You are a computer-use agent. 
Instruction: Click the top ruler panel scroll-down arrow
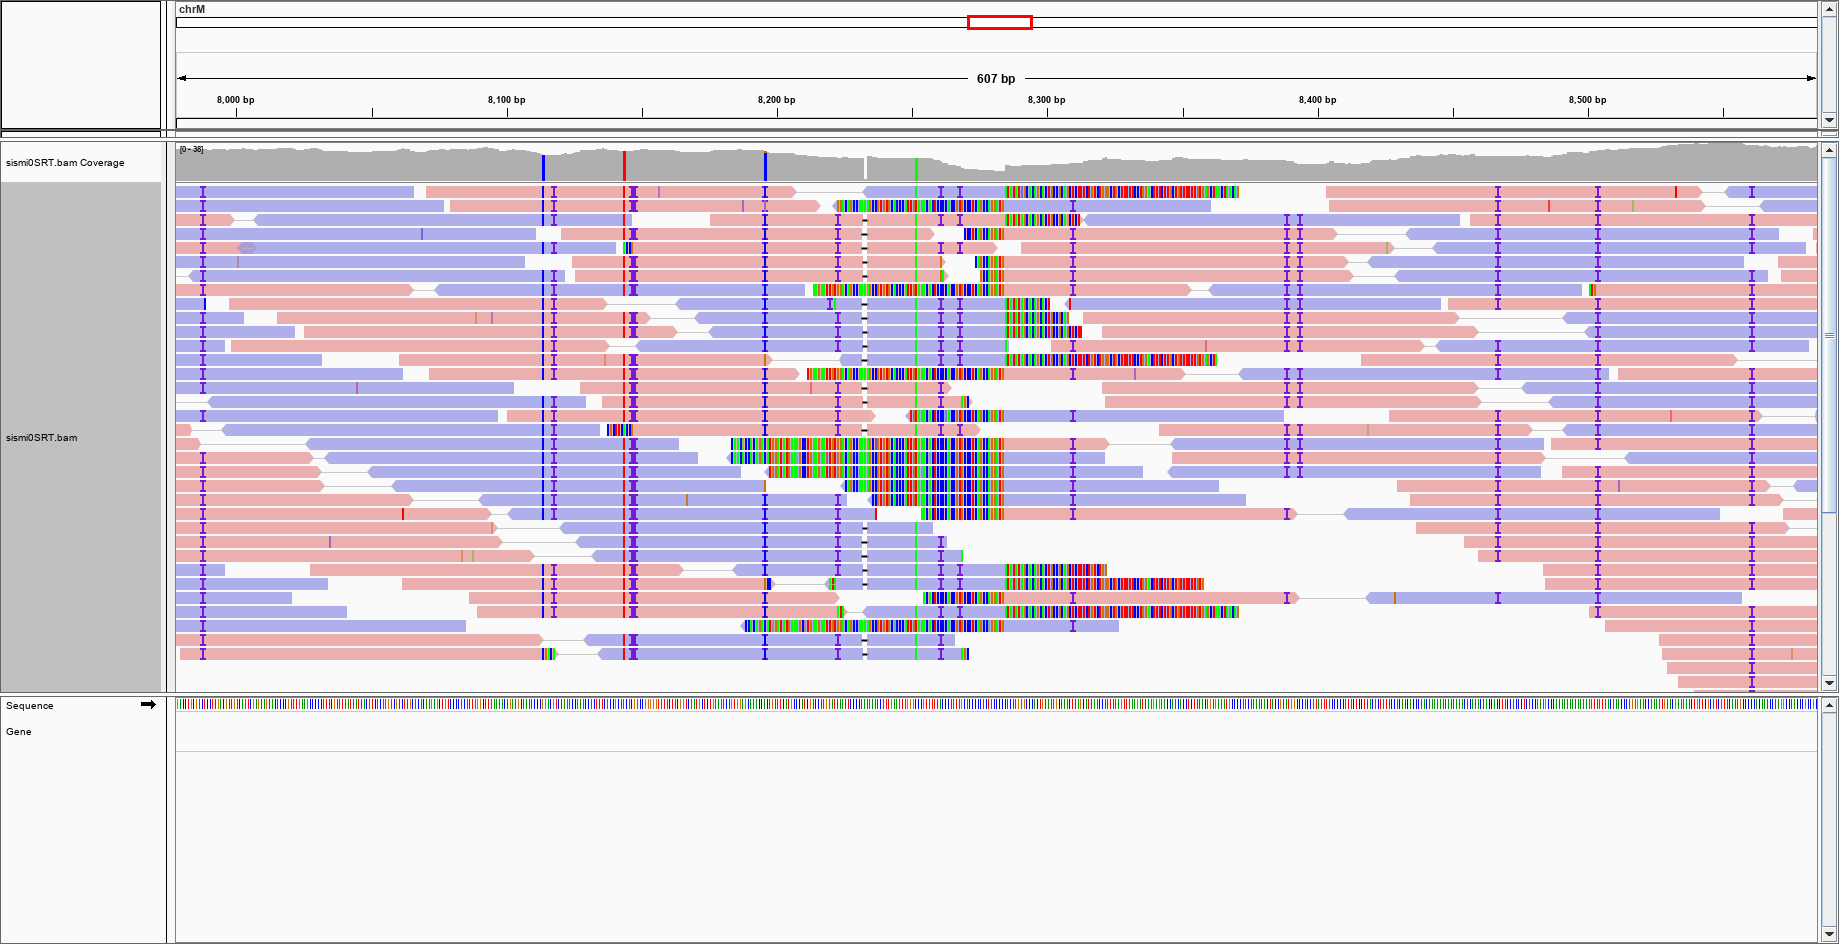(x=1829, y=120)
